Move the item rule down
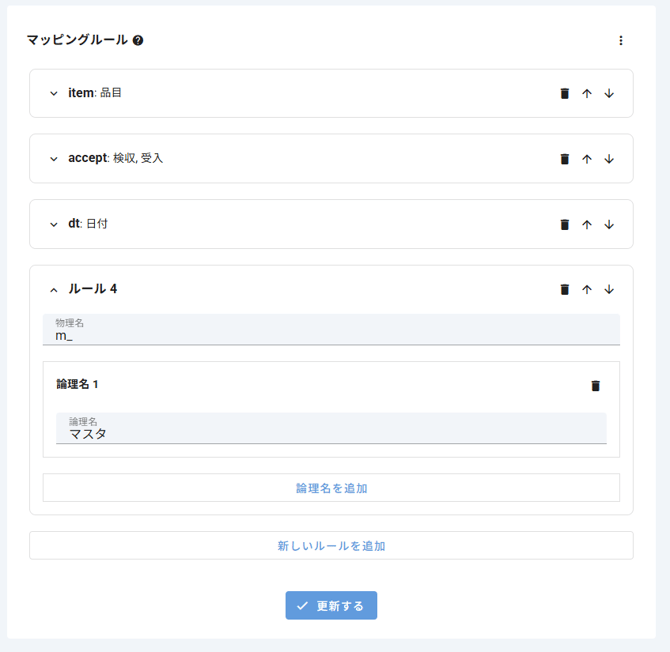670x652 pixels. [609, 94]
